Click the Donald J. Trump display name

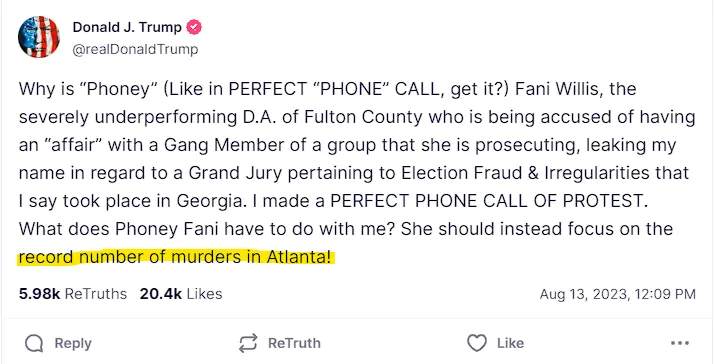tap(127, 27)
